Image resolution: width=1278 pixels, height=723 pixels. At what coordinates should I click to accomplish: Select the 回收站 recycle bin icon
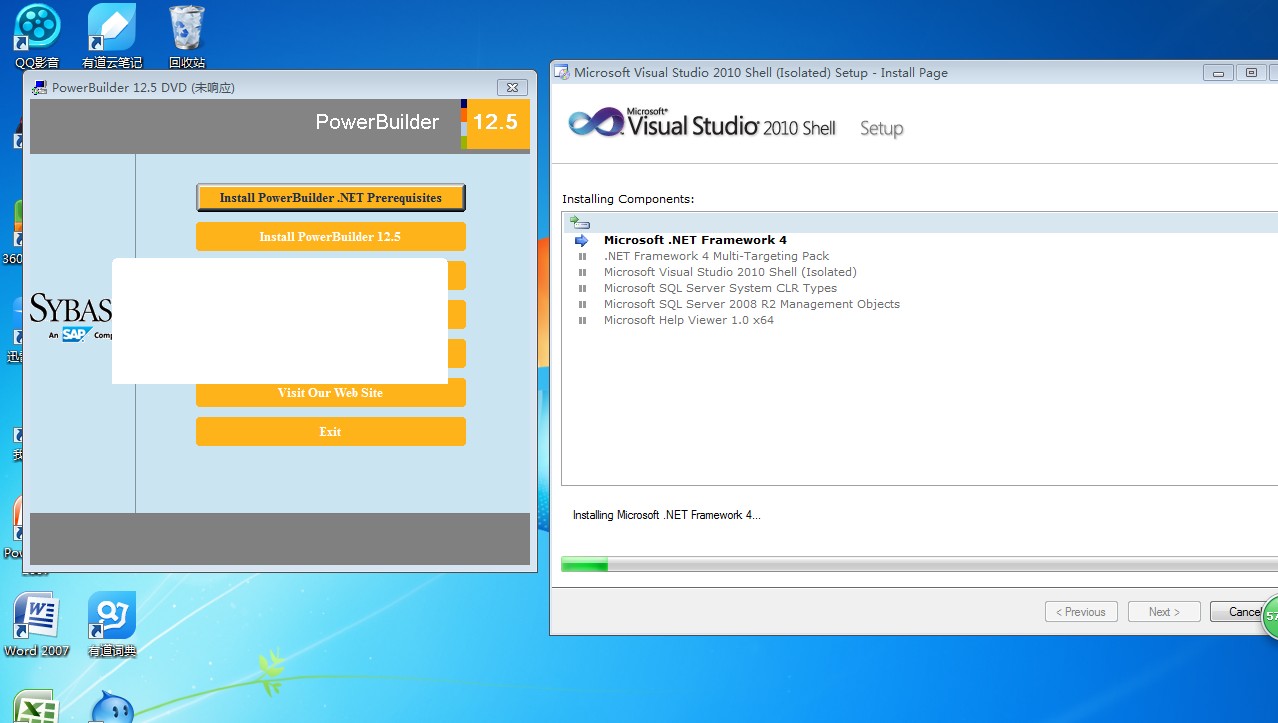[187, 35]
